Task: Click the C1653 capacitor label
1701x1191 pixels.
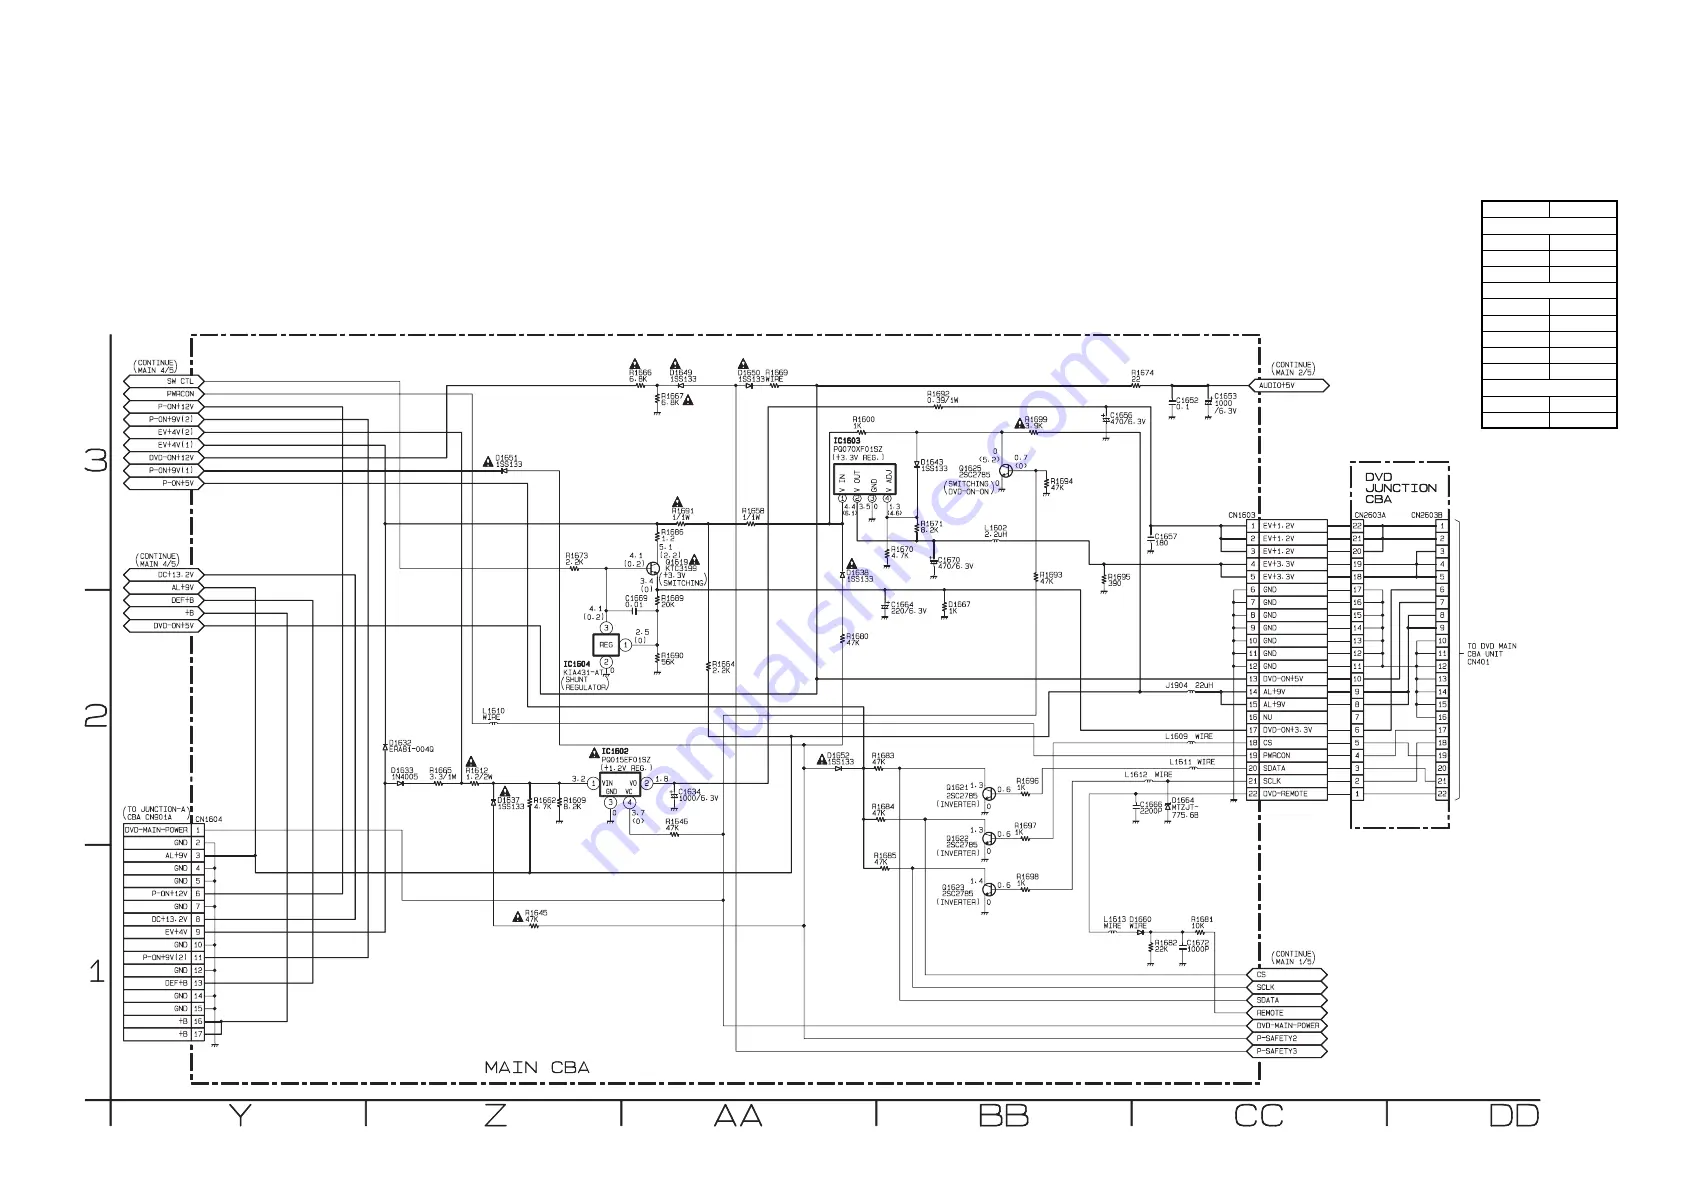Action: pyautogui.click(x=1225, y=403)
